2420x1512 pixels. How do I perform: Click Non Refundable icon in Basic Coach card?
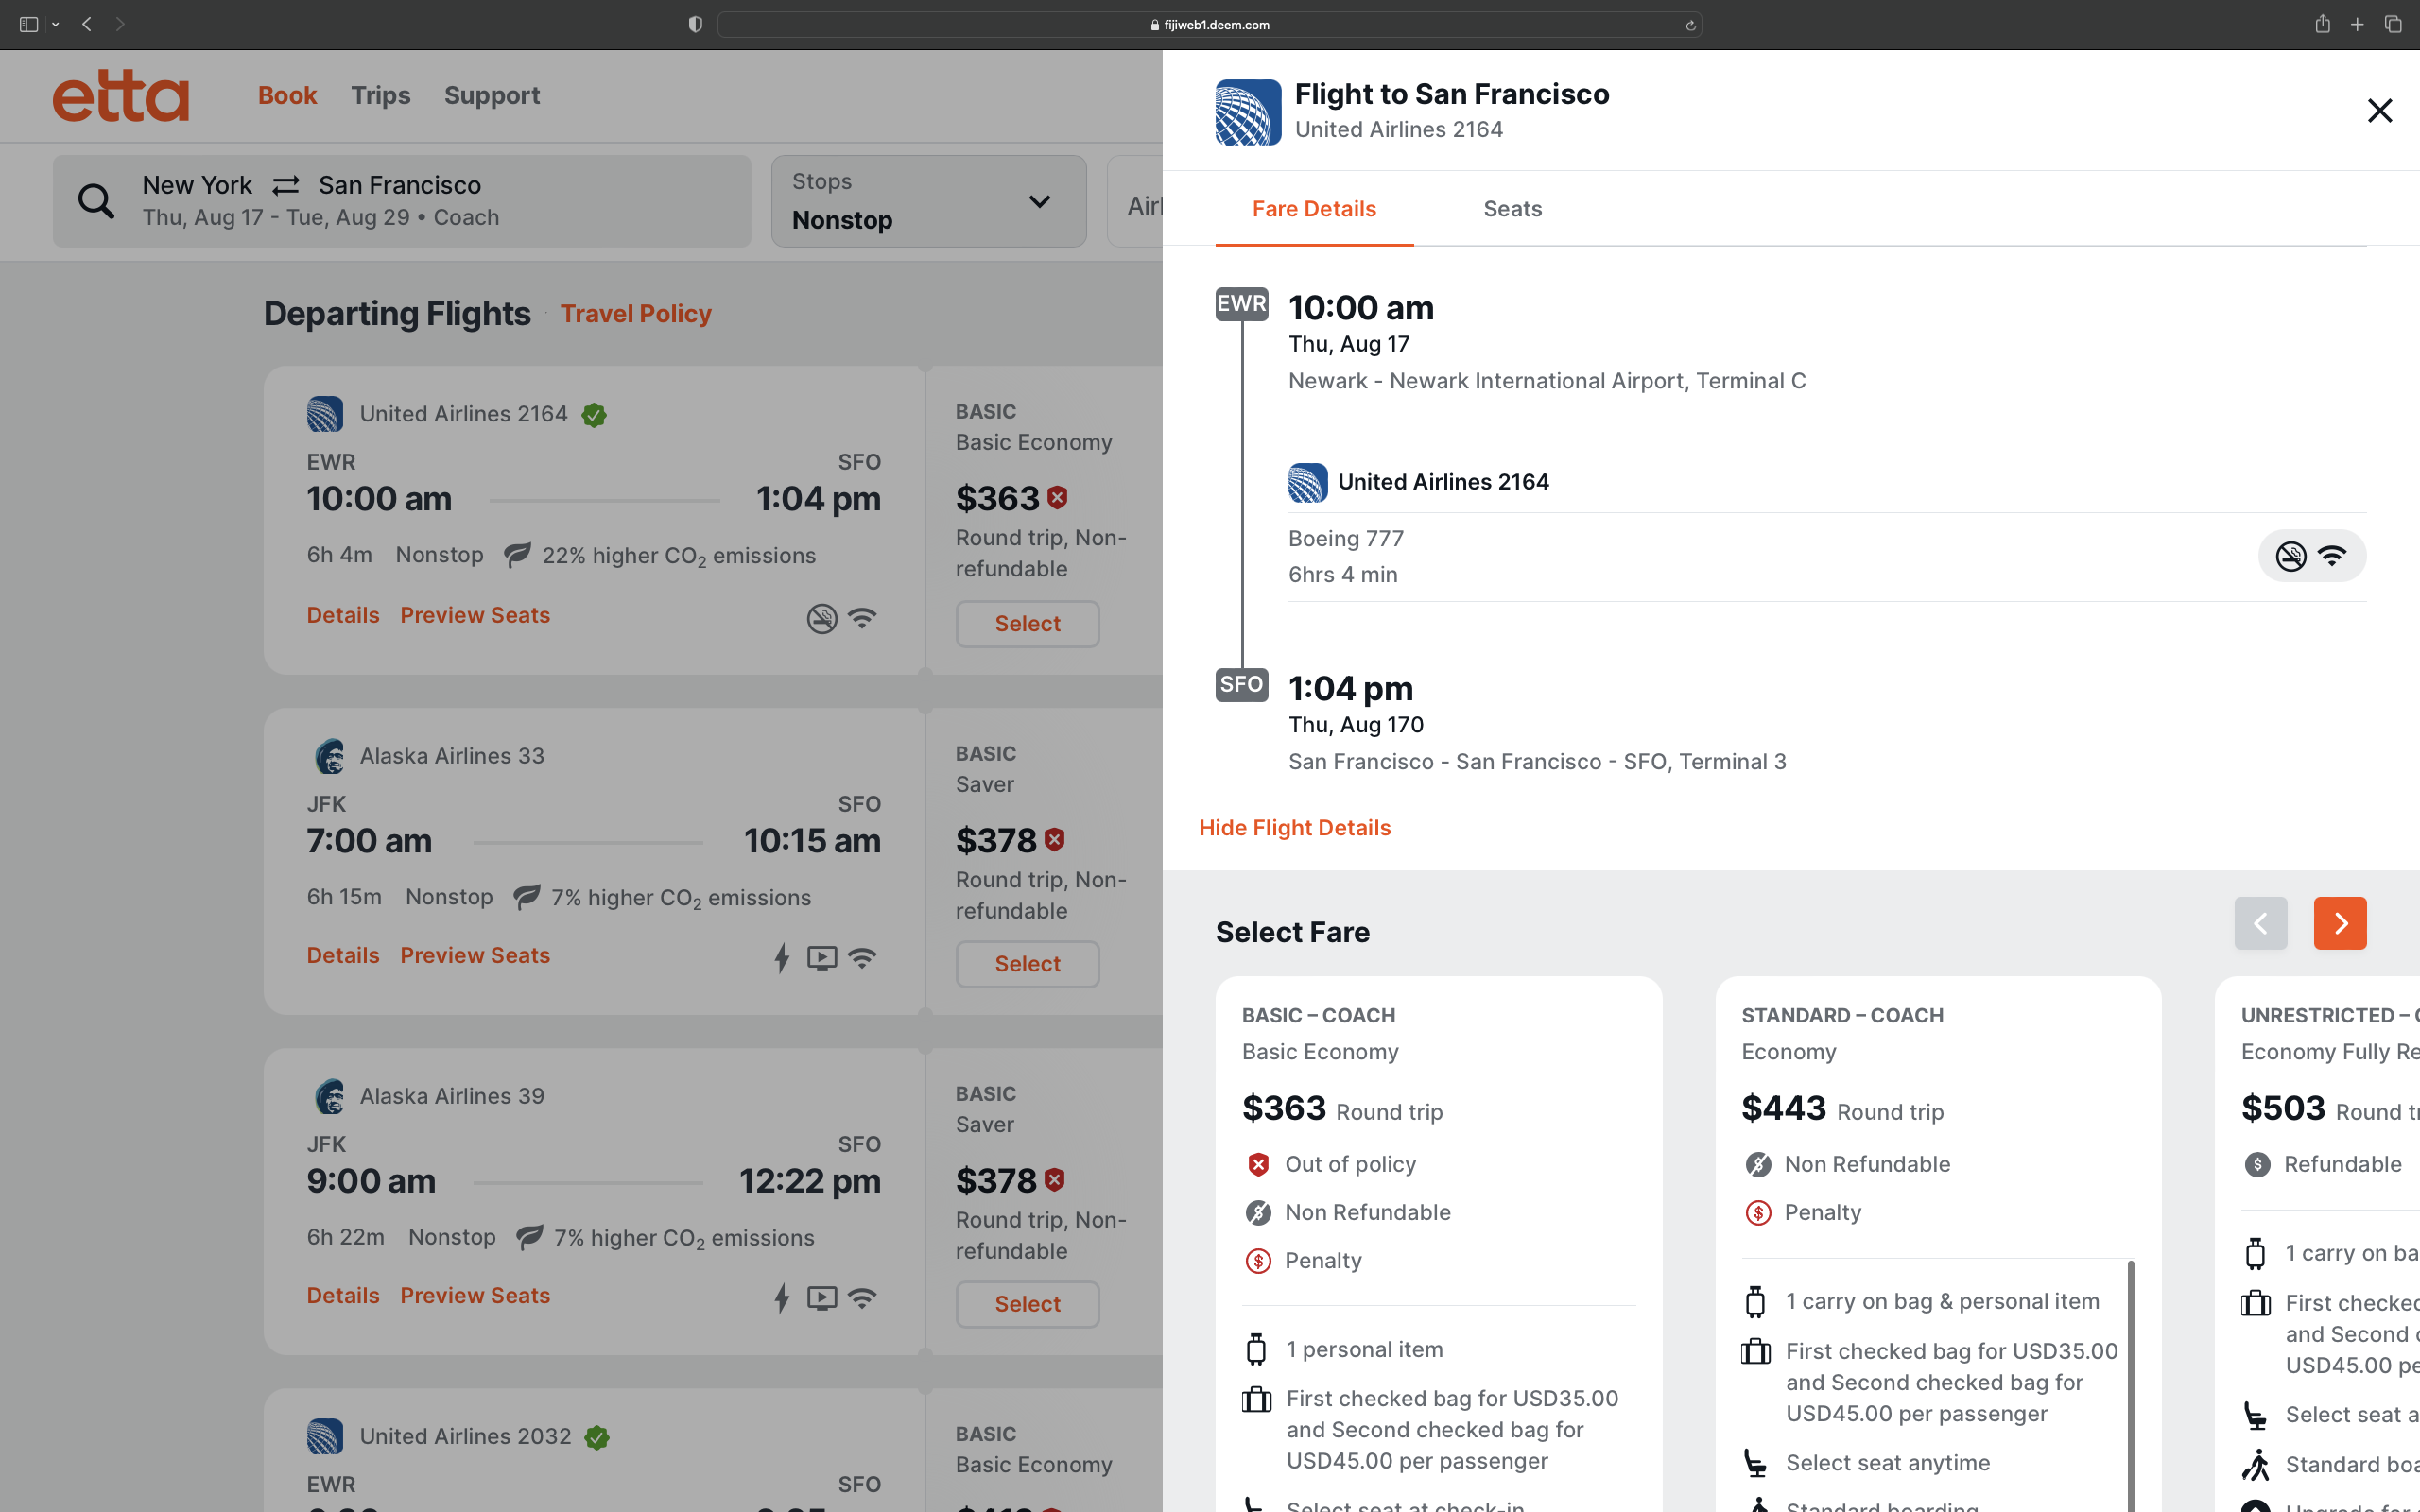(1258, 1213)
